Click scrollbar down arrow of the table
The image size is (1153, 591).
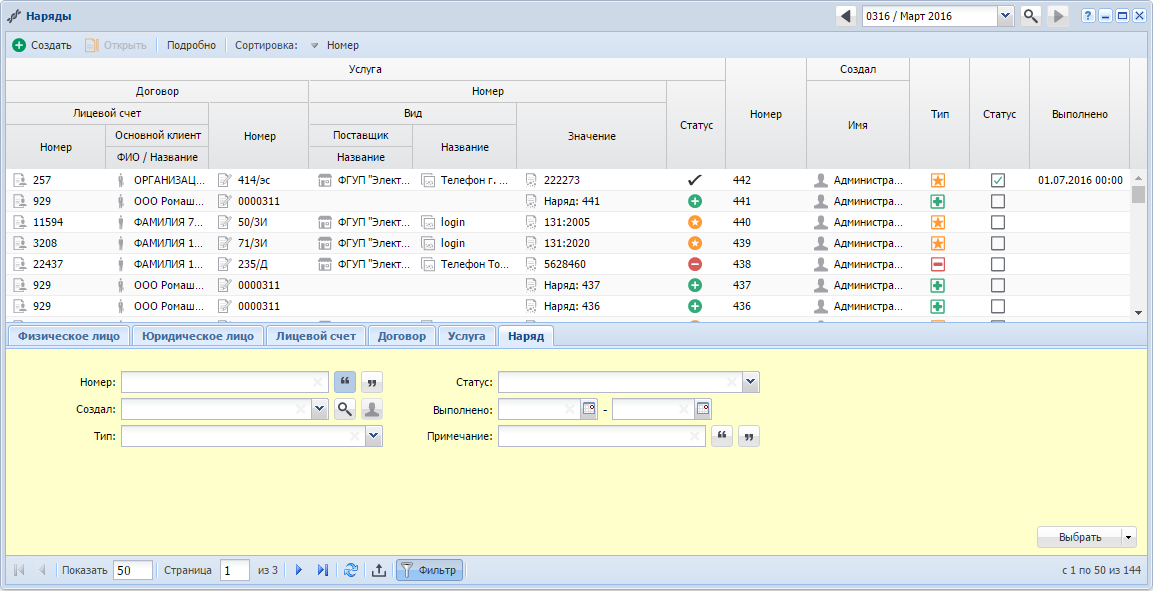(1138, 312)
